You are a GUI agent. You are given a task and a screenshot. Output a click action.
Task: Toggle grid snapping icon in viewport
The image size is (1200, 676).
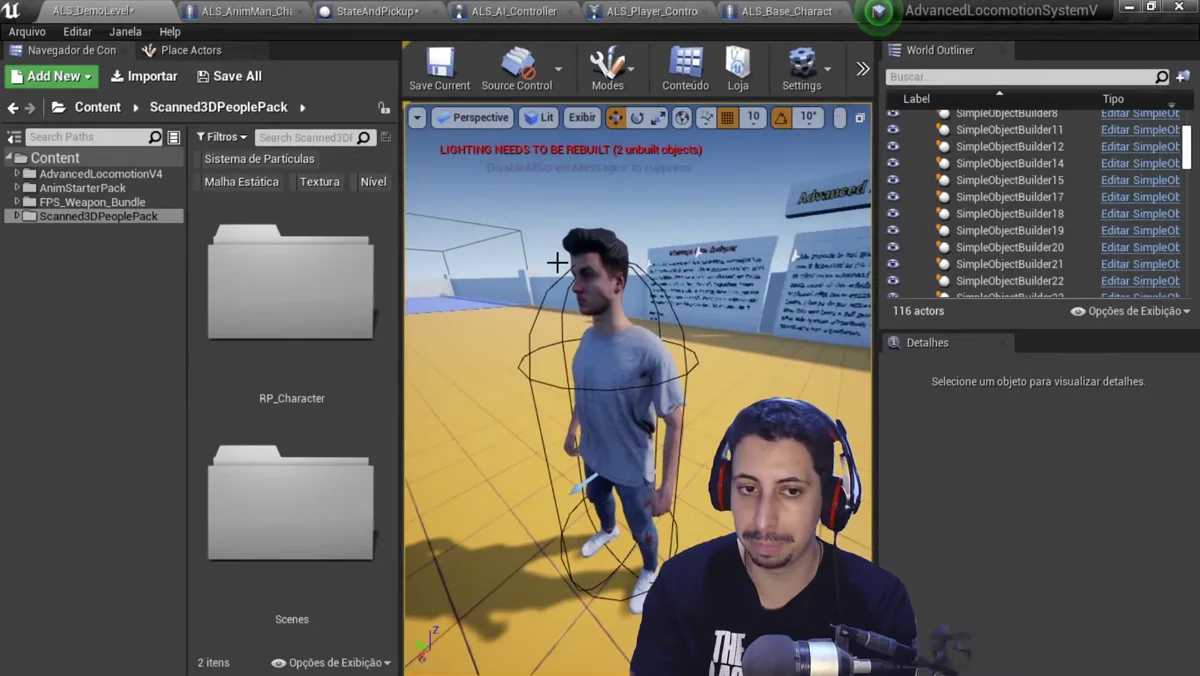click(x=728, y=118)
